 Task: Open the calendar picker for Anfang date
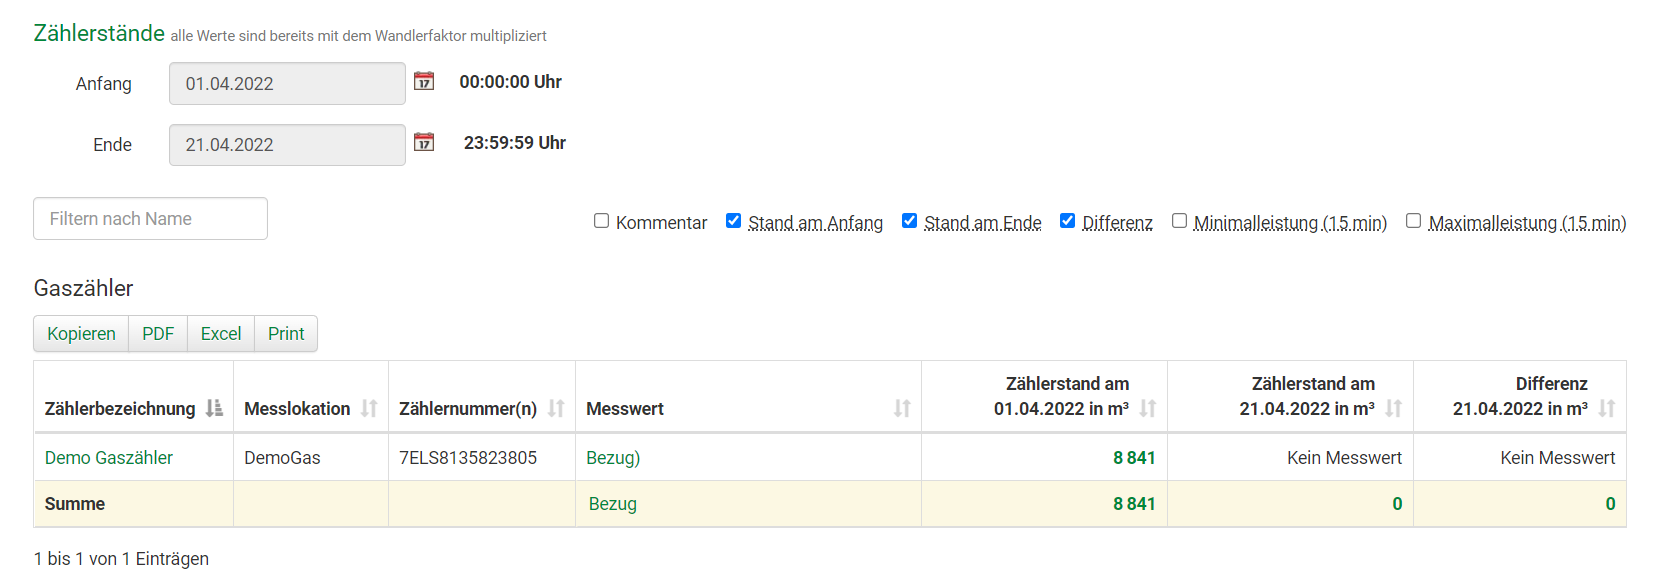tap(424, 82)
